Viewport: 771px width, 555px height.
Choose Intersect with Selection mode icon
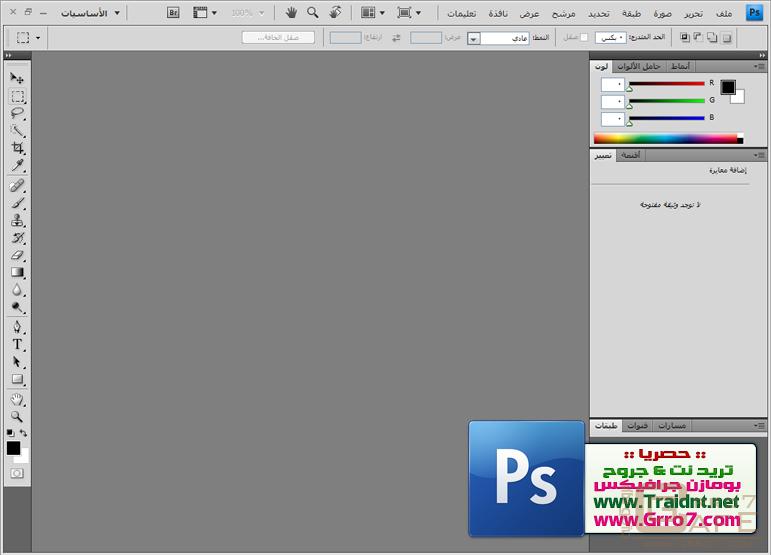tap(684, 37)
